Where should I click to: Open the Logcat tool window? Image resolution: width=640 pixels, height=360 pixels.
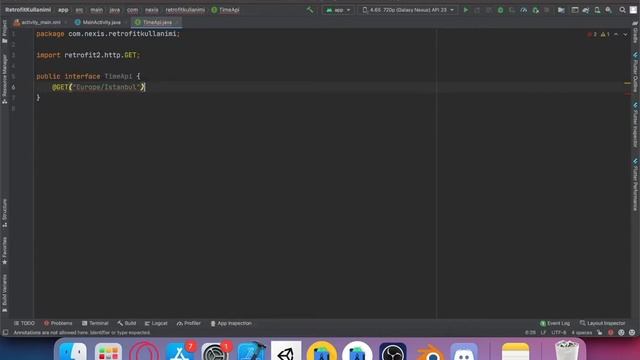(156, 323)
